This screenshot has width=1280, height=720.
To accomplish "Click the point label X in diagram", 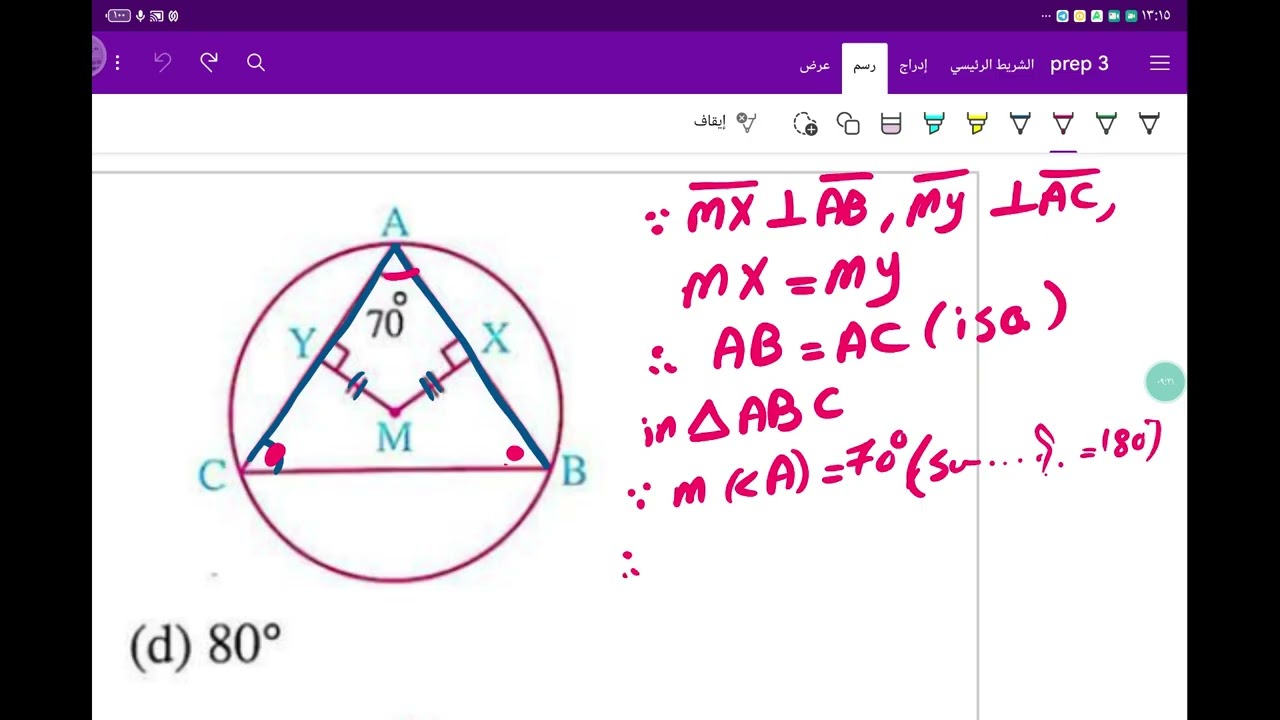I will coord(495,339).
